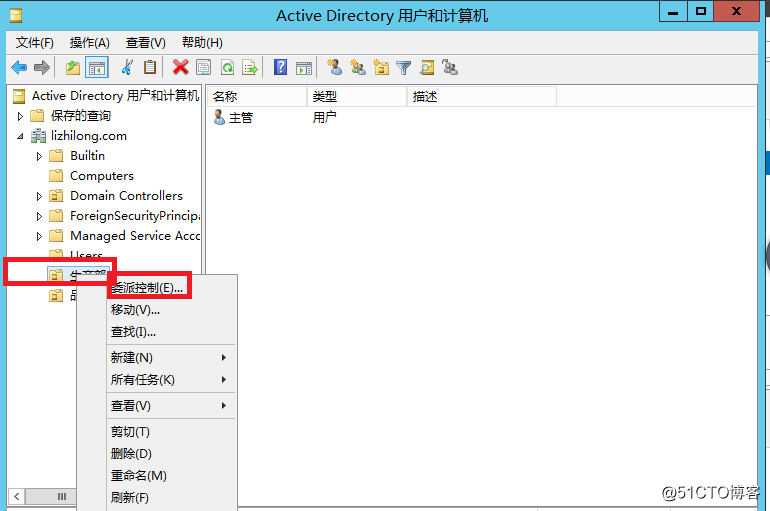This screenshot has width=770, height=511.
Task: Expand the Managed Service Accounts node
Action: [x=39, y=237]
